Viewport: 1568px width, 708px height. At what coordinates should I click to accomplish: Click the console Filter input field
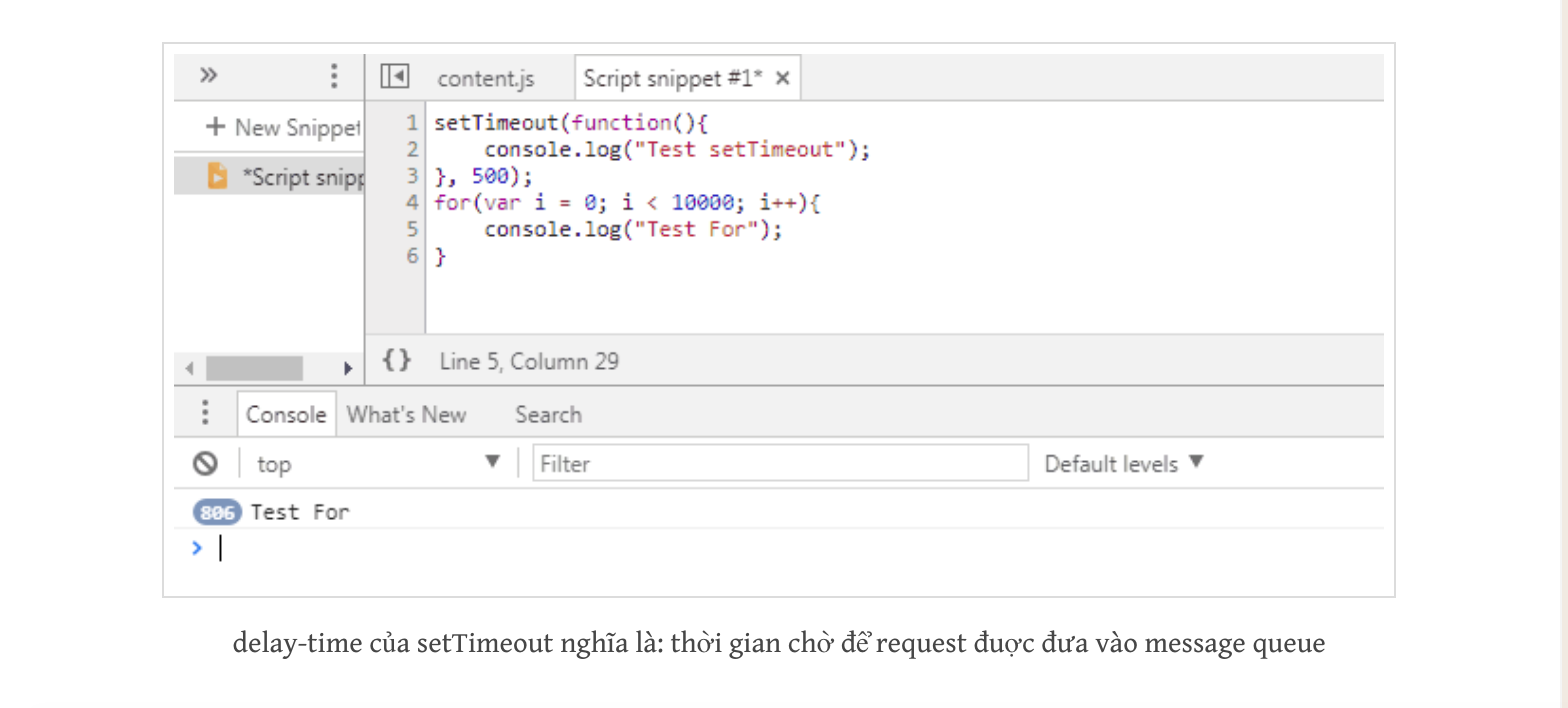[780, 463]
